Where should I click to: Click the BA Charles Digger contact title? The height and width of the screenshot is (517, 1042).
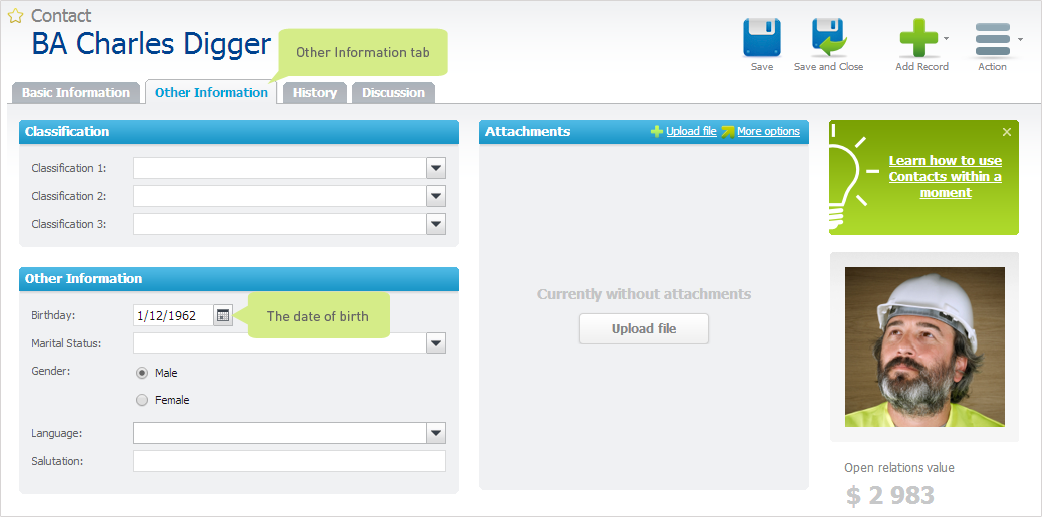[x=152, y=44]
